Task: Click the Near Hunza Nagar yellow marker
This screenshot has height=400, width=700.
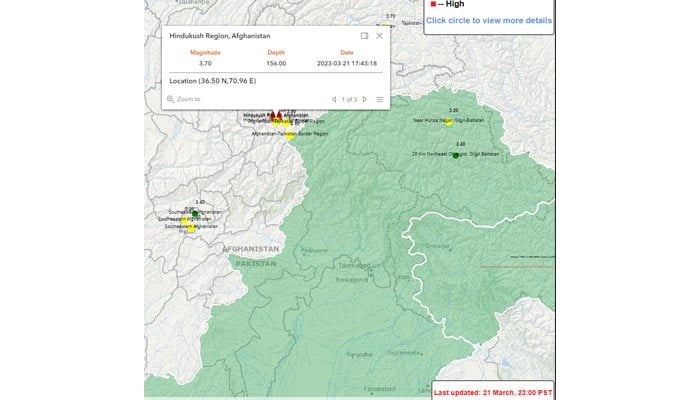Action: point(448,122)
